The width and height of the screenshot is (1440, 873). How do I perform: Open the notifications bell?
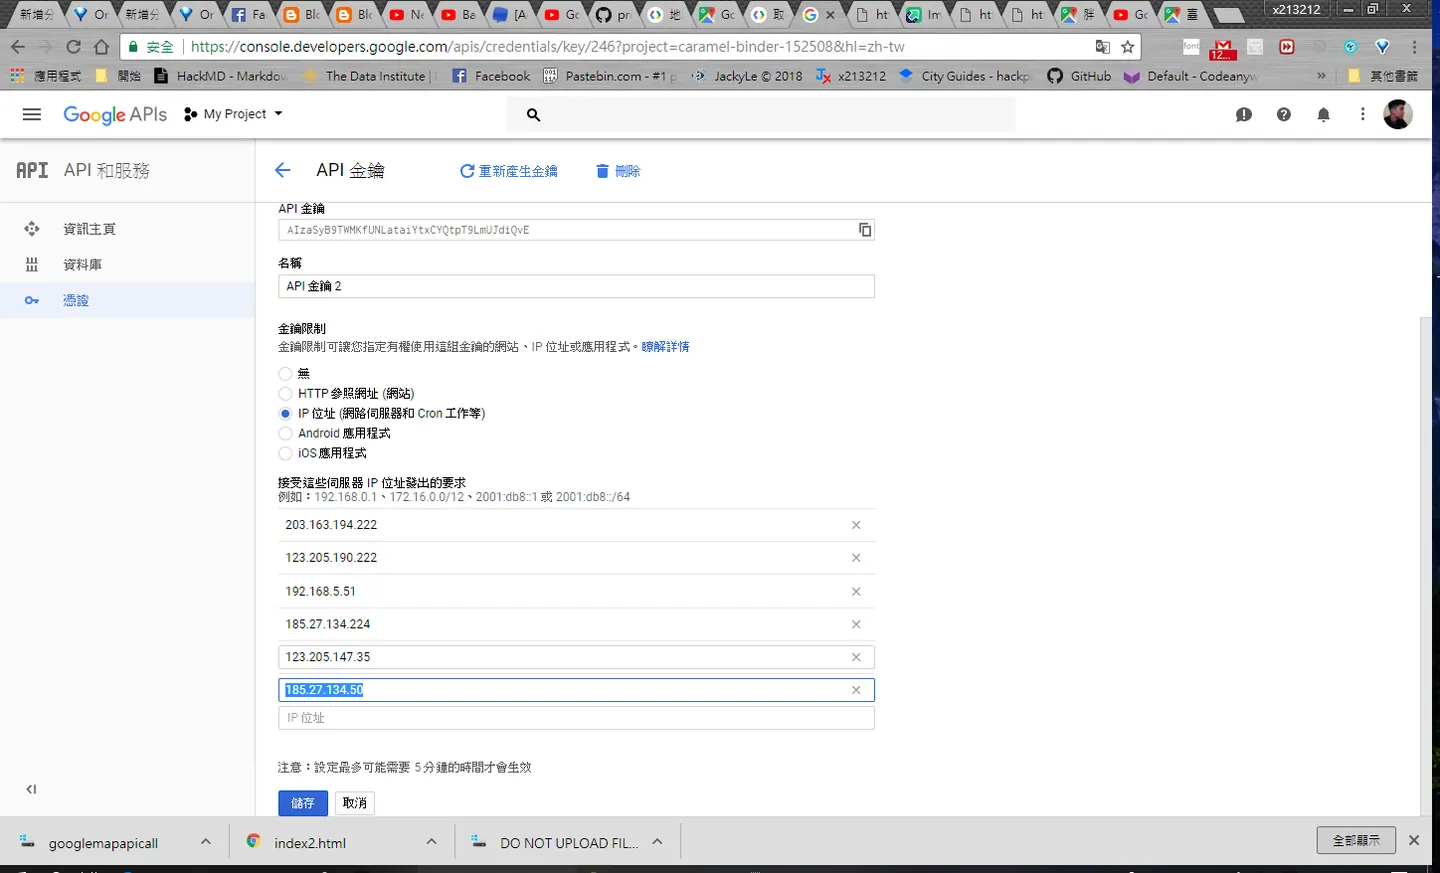(1323, 115)
